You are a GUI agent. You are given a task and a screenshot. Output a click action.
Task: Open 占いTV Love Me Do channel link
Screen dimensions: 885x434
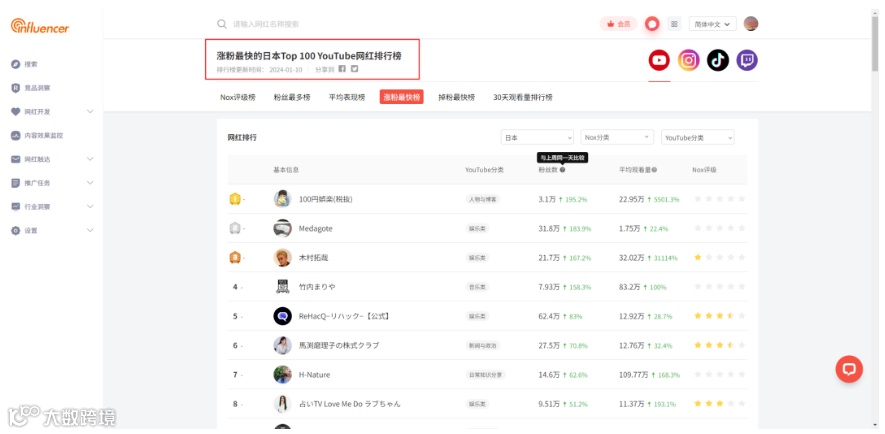click(x=349, y=404)
